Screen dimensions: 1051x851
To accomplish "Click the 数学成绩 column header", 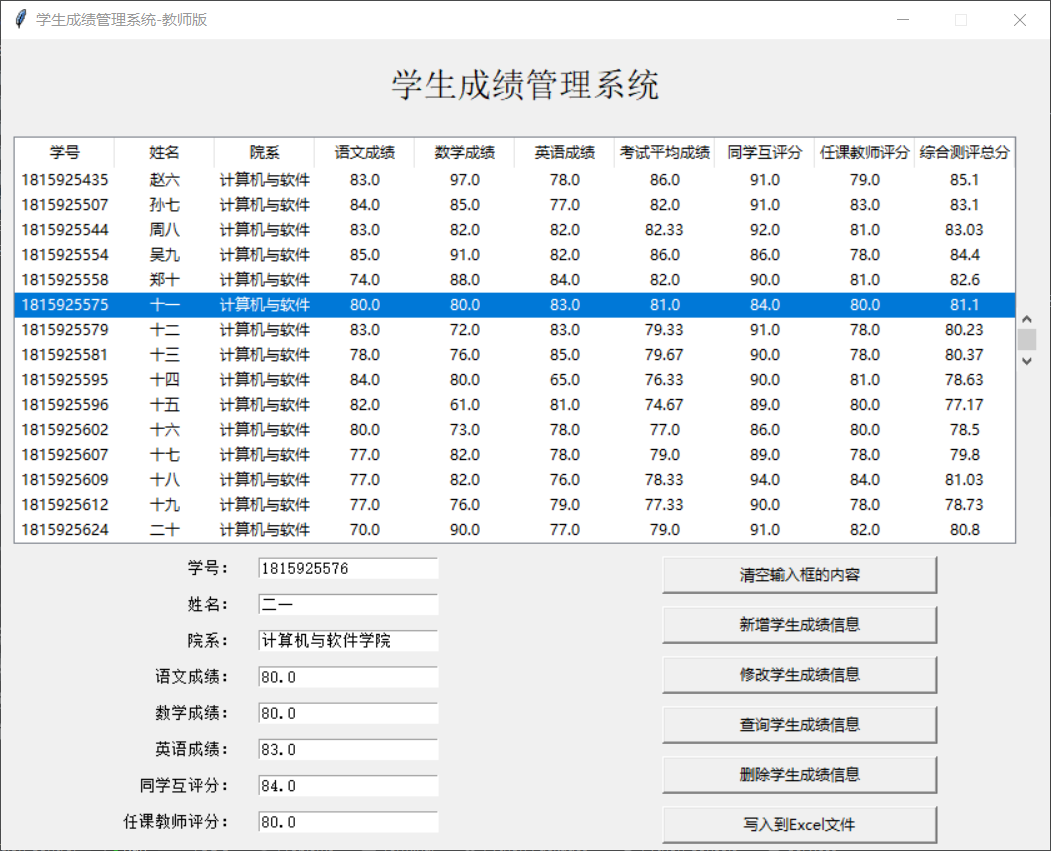I will tap(464, 153).
